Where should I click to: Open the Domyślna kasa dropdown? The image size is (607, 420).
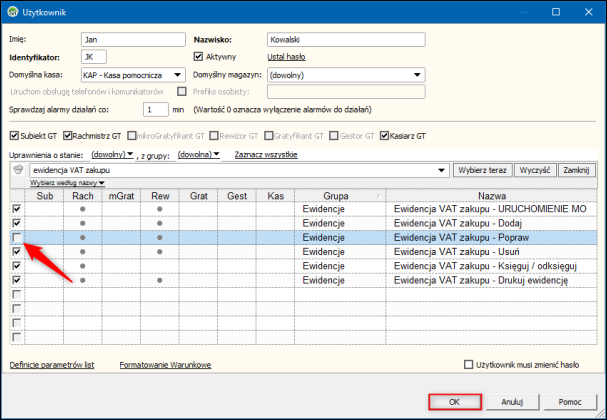[177, 74]
